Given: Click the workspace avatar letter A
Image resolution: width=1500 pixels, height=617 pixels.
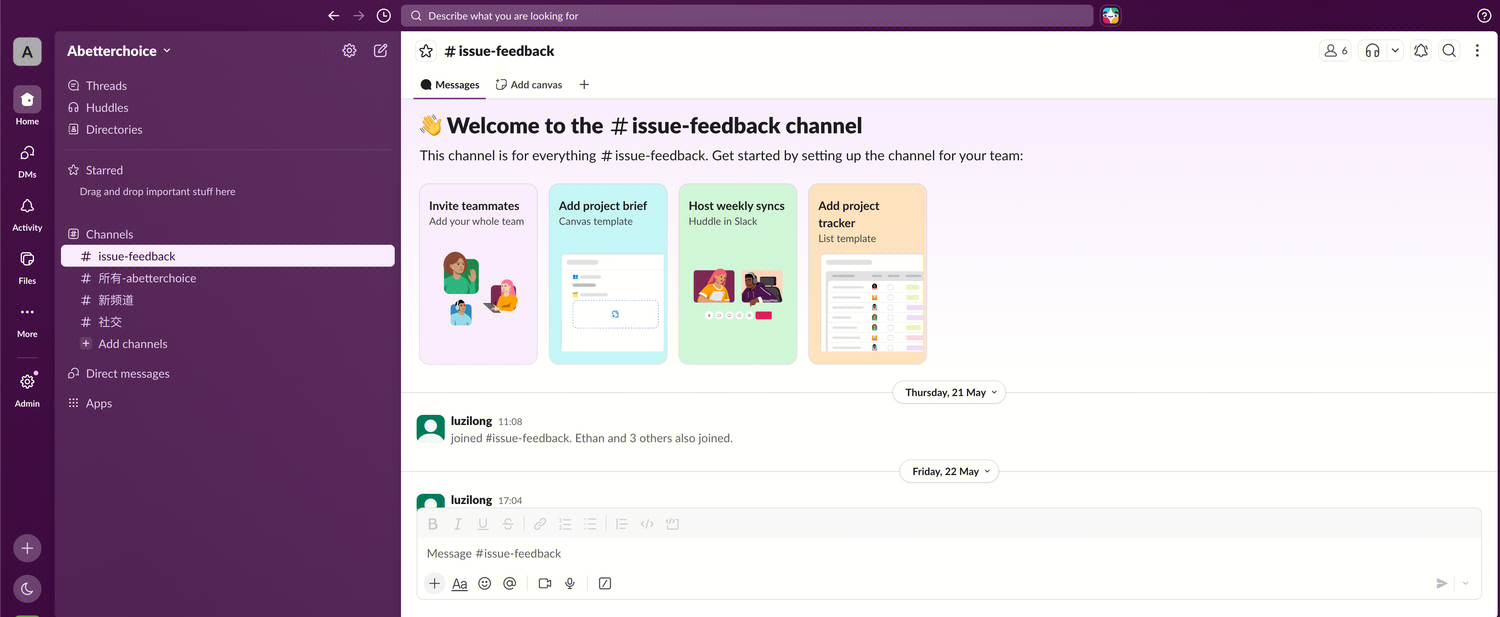Looking at the screenshot, I should pyautogui.click(x=27, y=51).
